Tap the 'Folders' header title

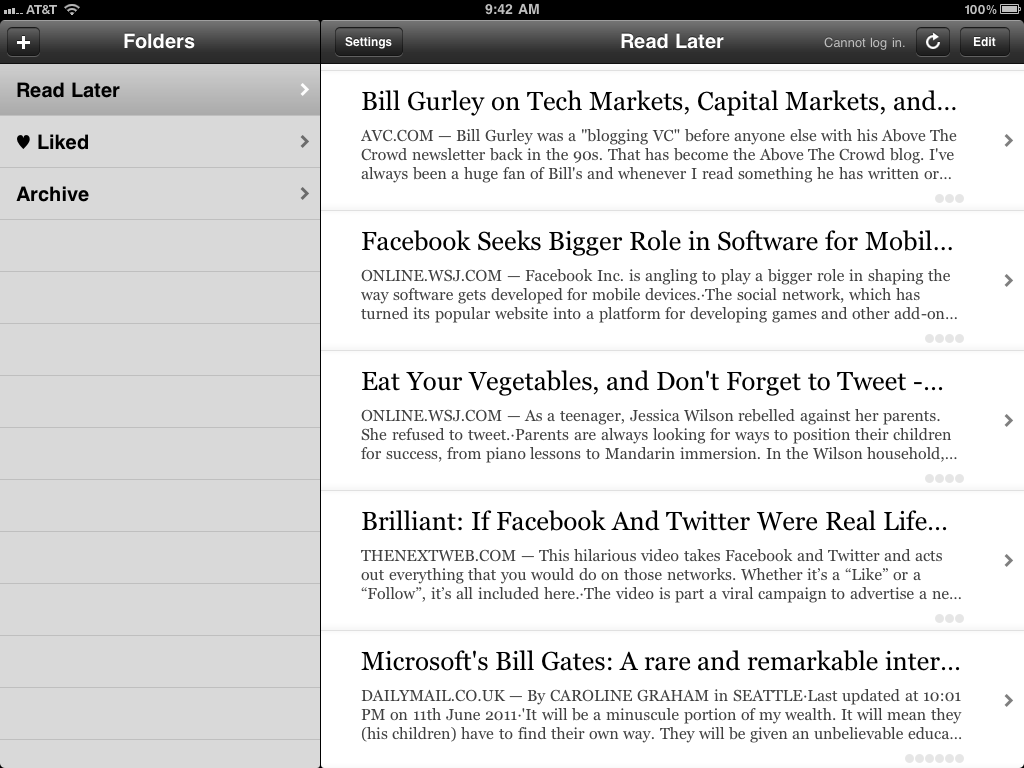159,41
